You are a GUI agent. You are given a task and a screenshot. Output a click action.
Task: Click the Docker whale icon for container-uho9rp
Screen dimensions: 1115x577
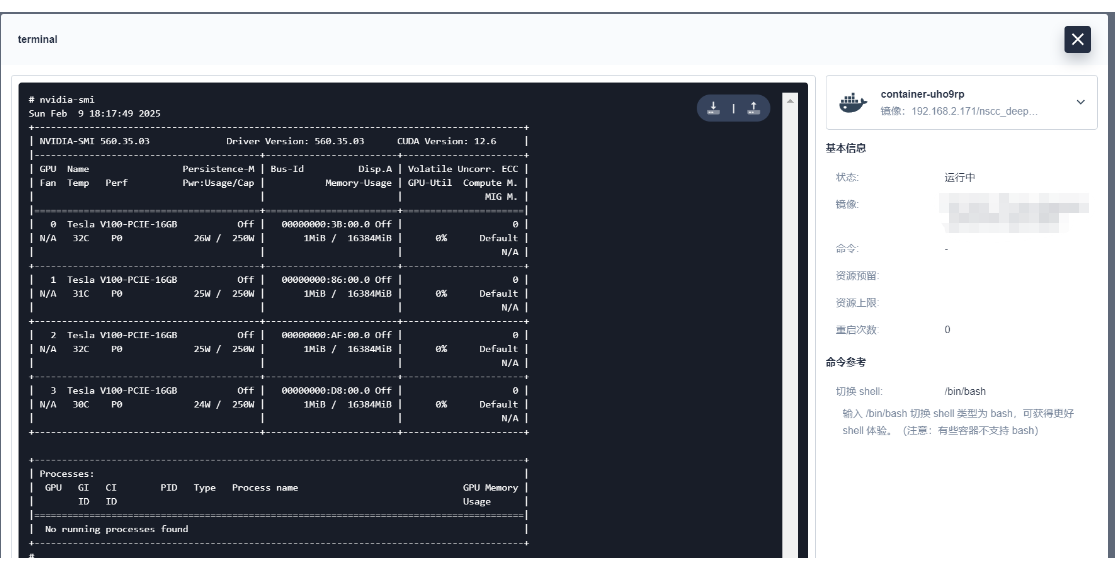coord(853,102)
